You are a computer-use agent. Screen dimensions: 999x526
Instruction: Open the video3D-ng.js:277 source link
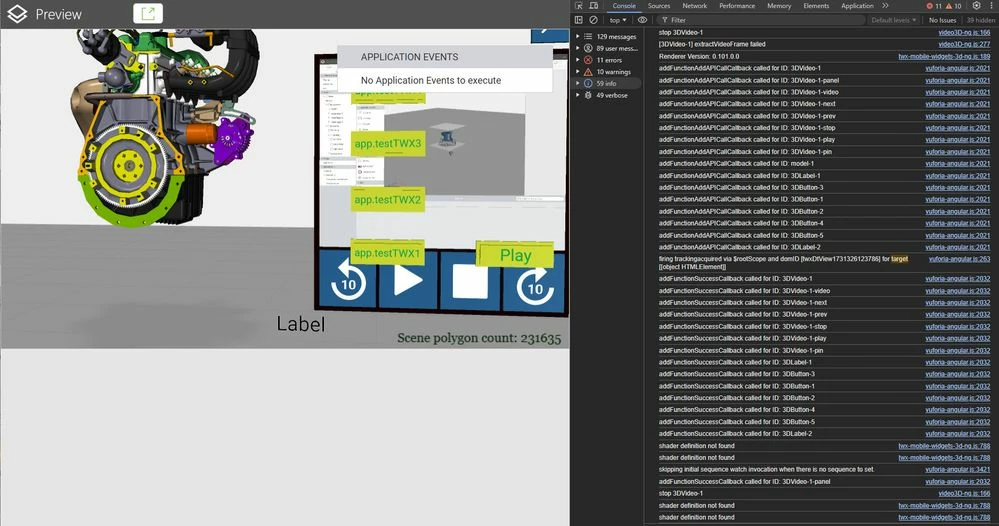tap(964, 45)
